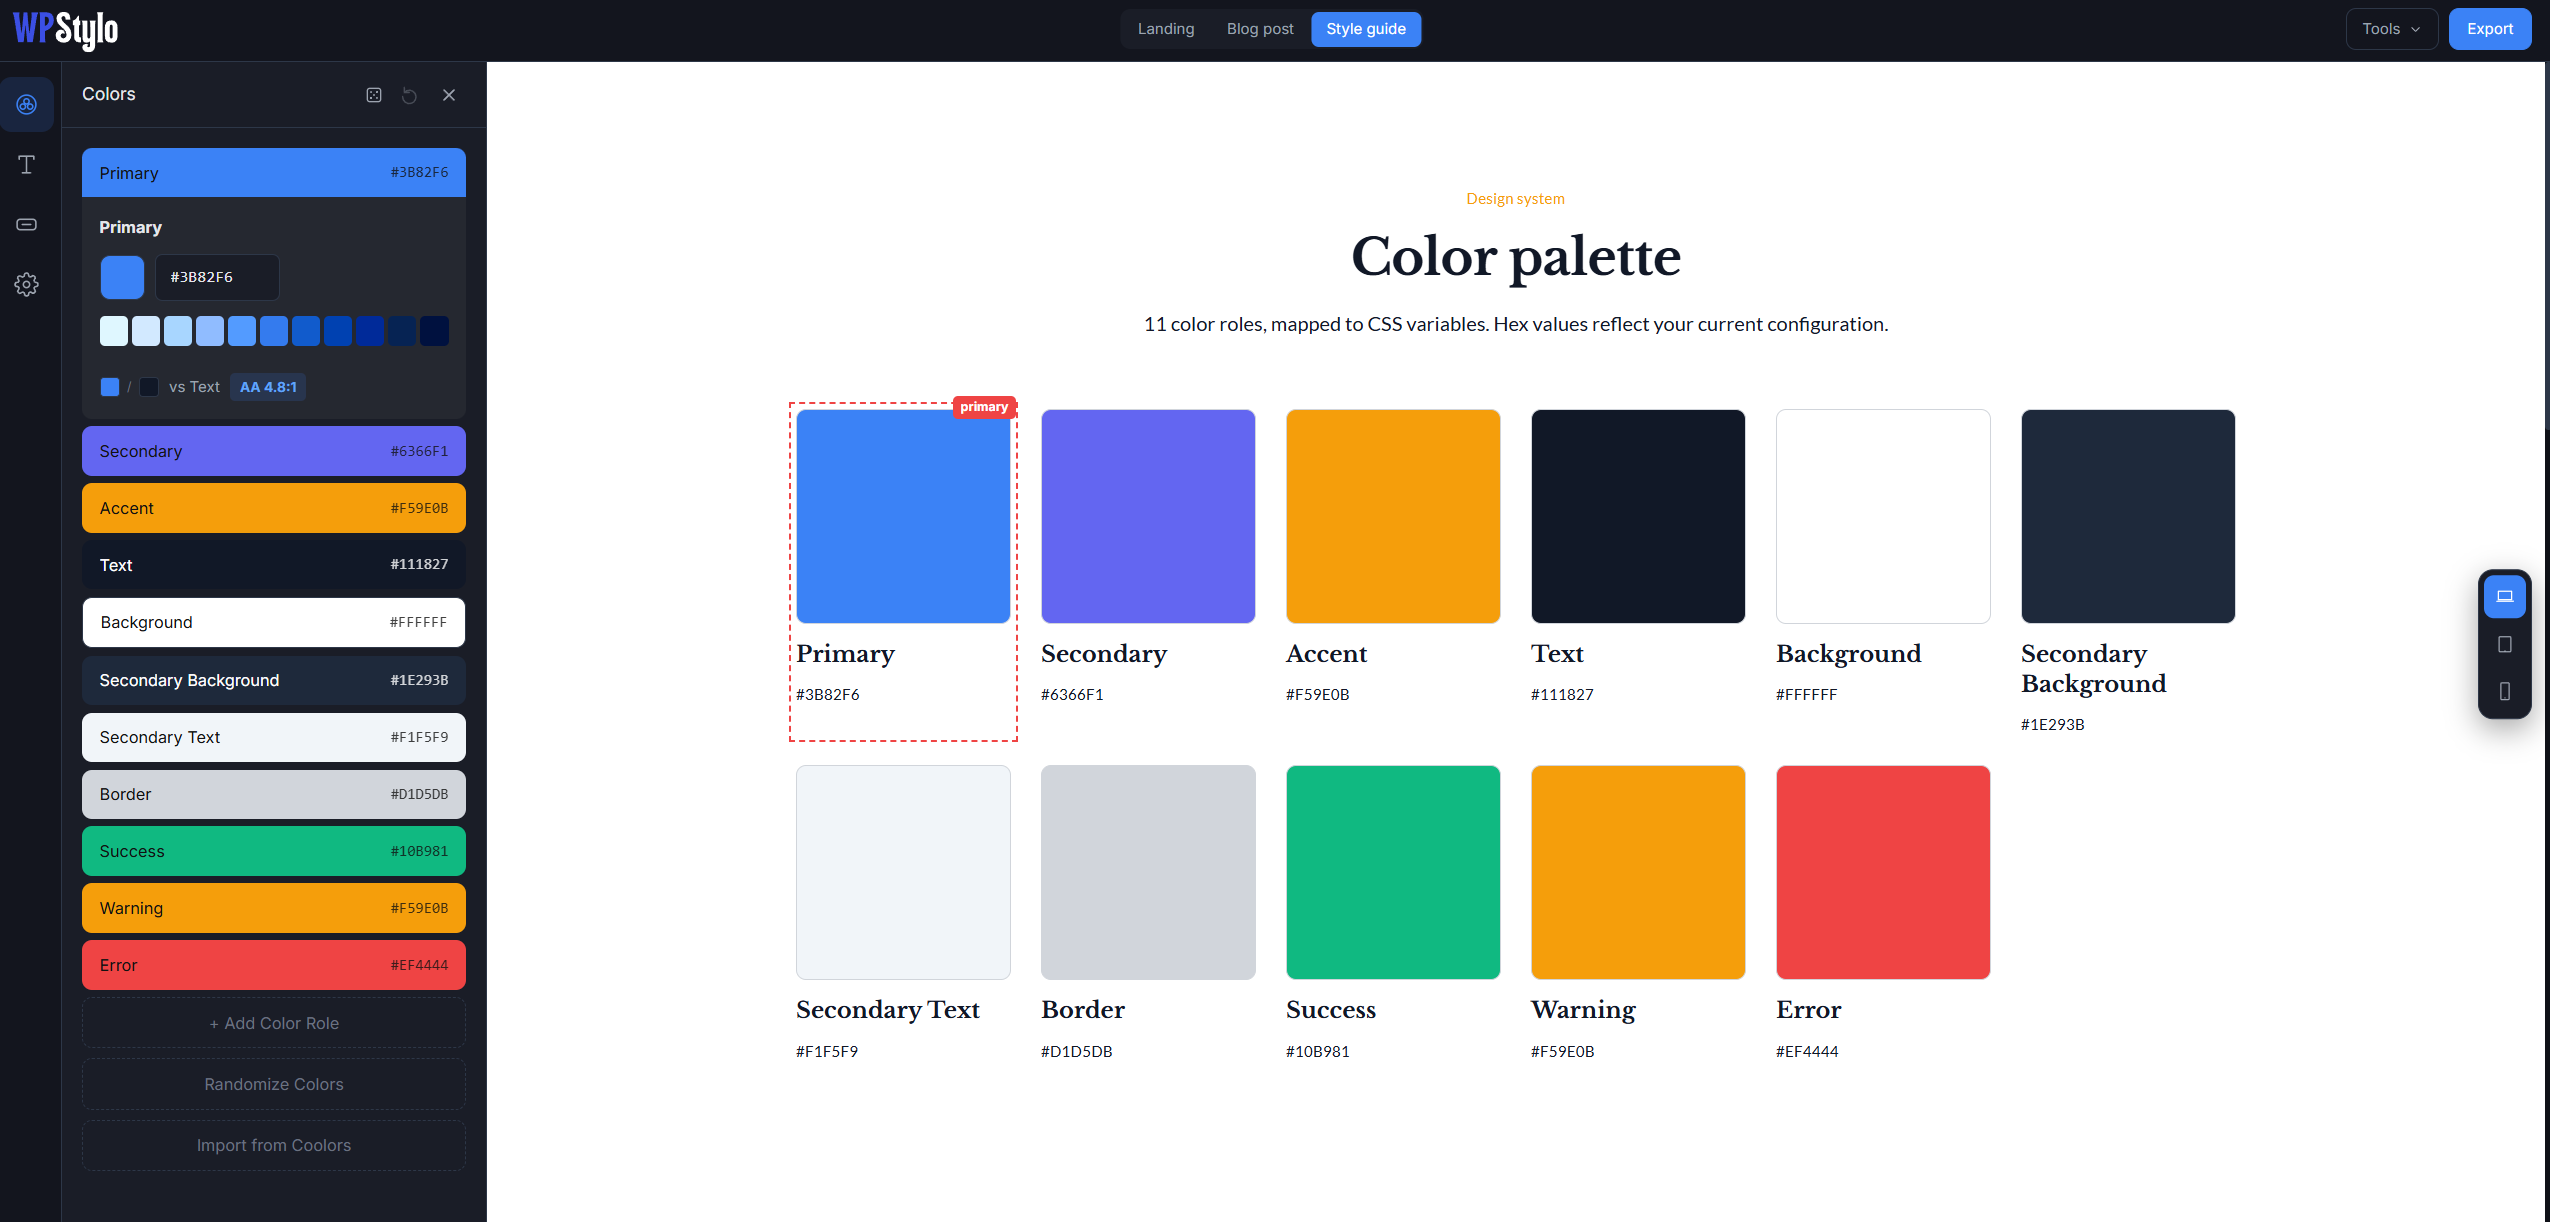Open the Buttons/components sidebar icon
The image size is (2550, 1222).
[x=27, y=224]
